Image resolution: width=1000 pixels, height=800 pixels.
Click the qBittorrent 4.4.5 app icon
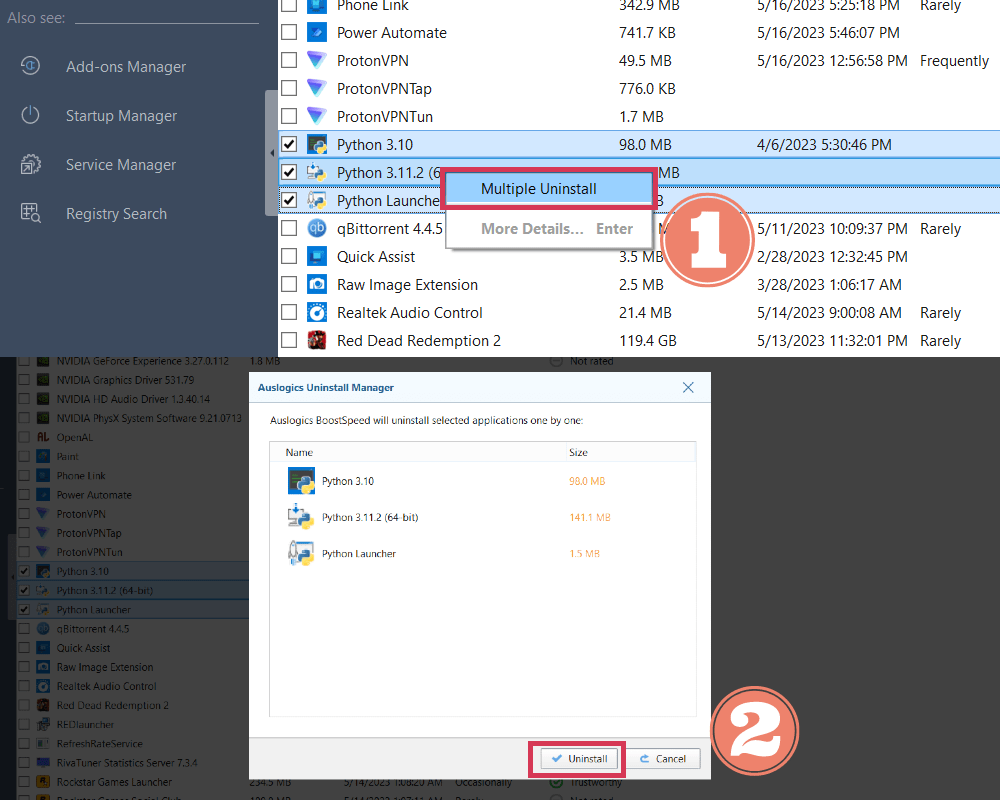(x=316, y=228)
